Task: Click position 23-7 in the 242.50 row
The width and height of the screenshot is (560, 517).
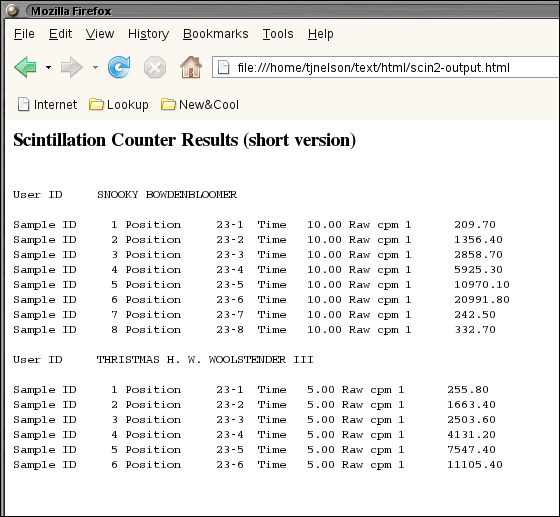Action: point(230,315)
